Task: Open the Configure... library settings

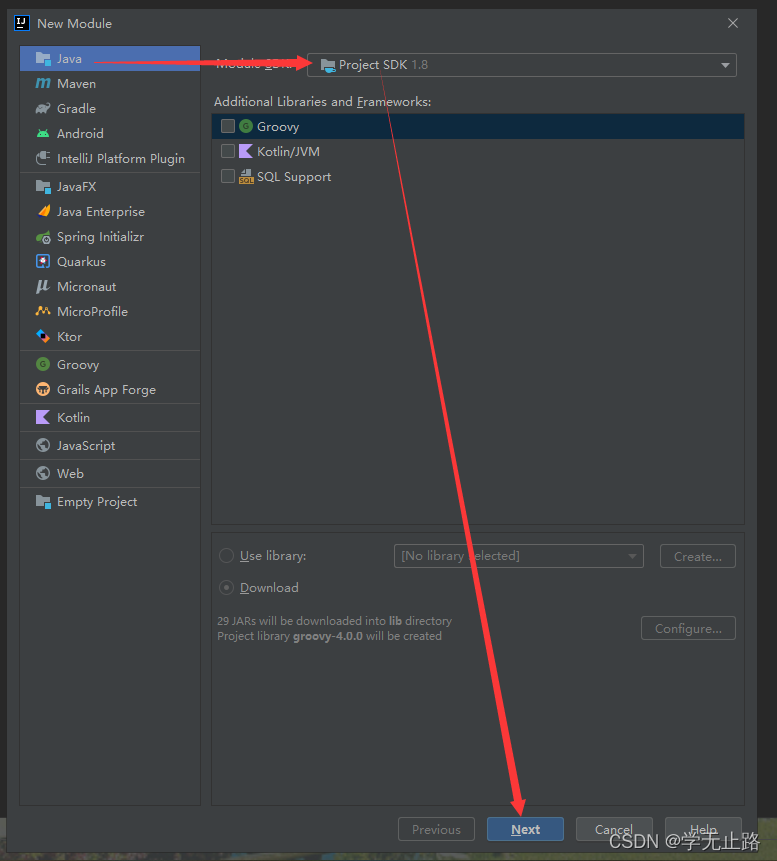Action: pos(688,628)
